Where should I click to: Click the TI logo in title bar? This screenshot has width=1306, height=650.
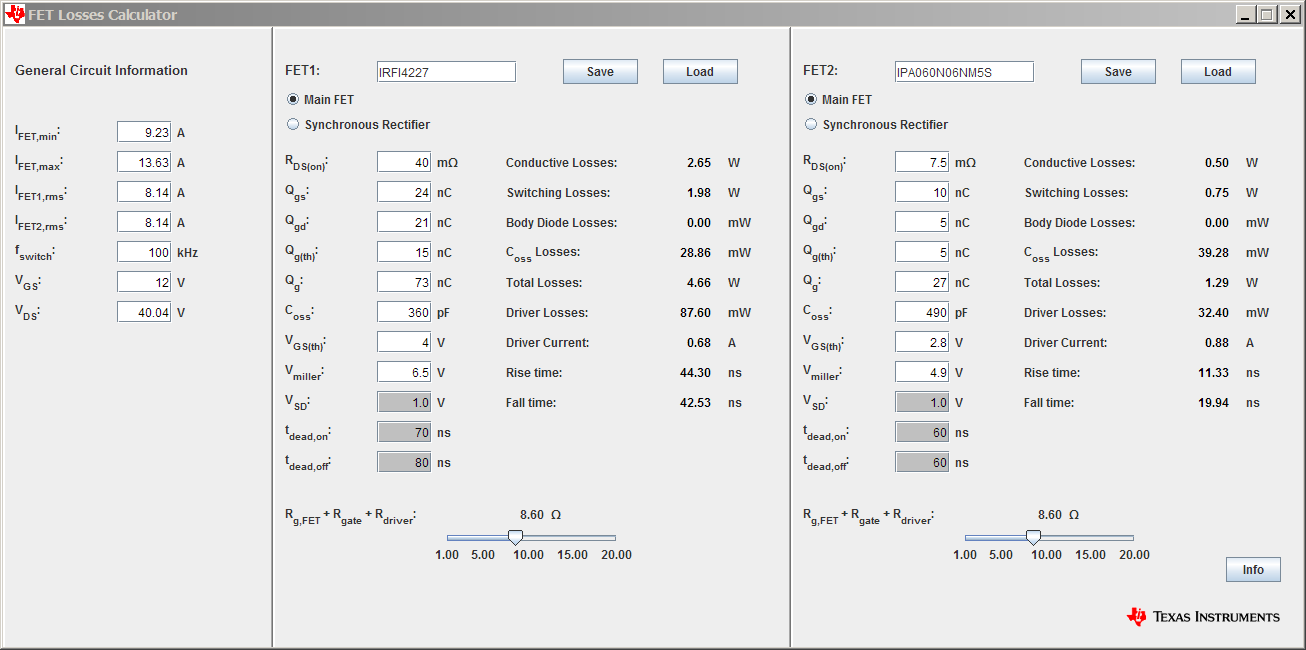click(x=14, y=14)
